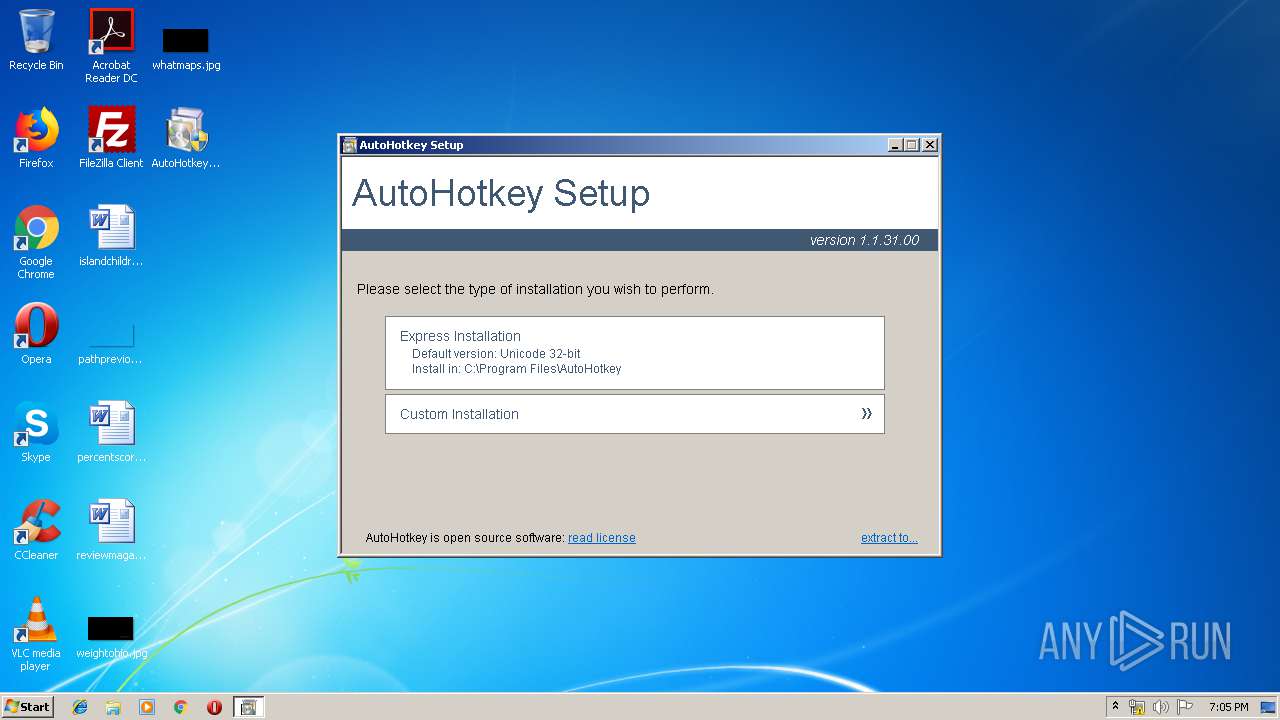
Task: Select the Recycle Bin desktop icon
Action: 36,41
